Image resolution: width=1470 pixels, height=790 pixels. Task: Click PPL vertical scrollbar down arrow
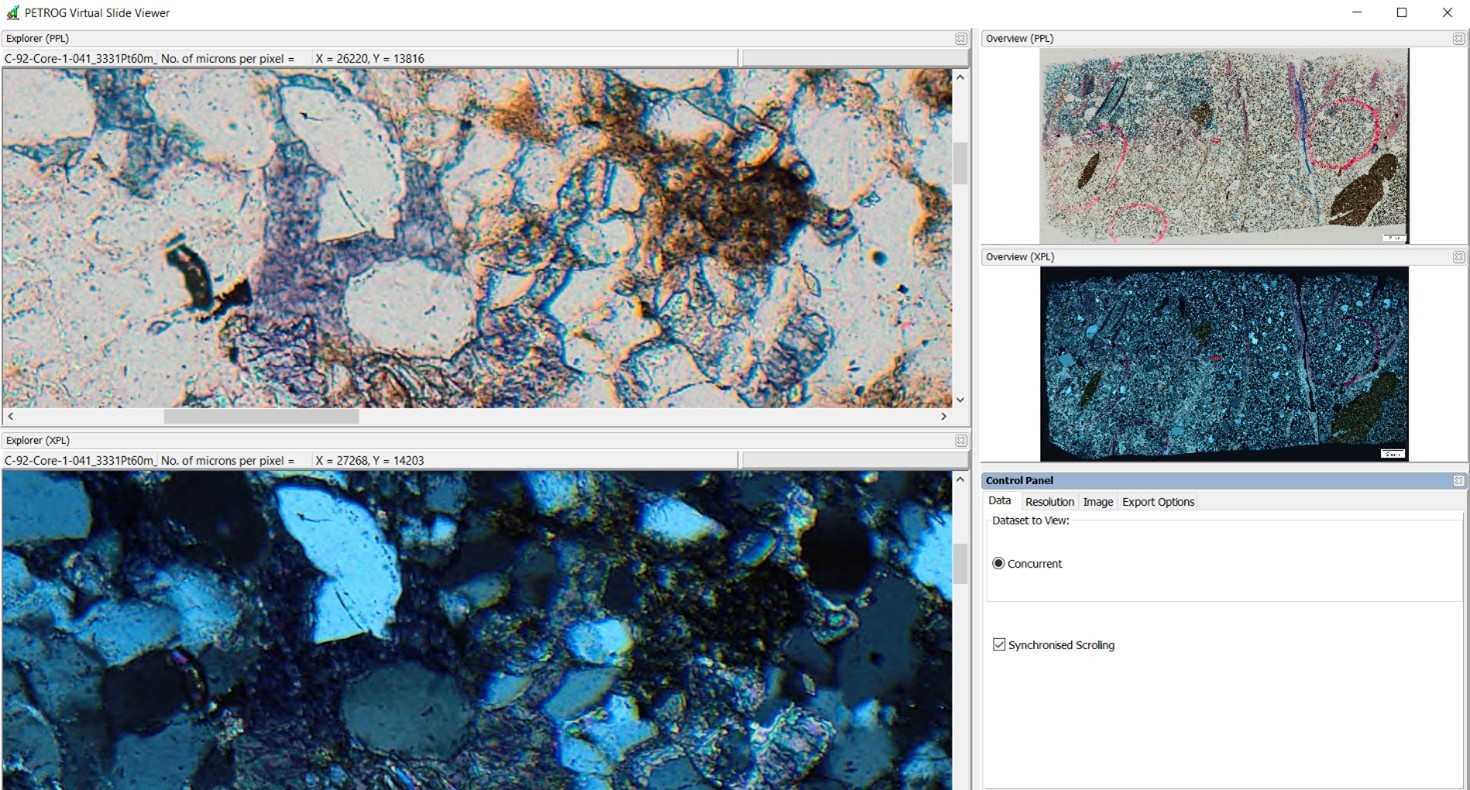[960, 400]
